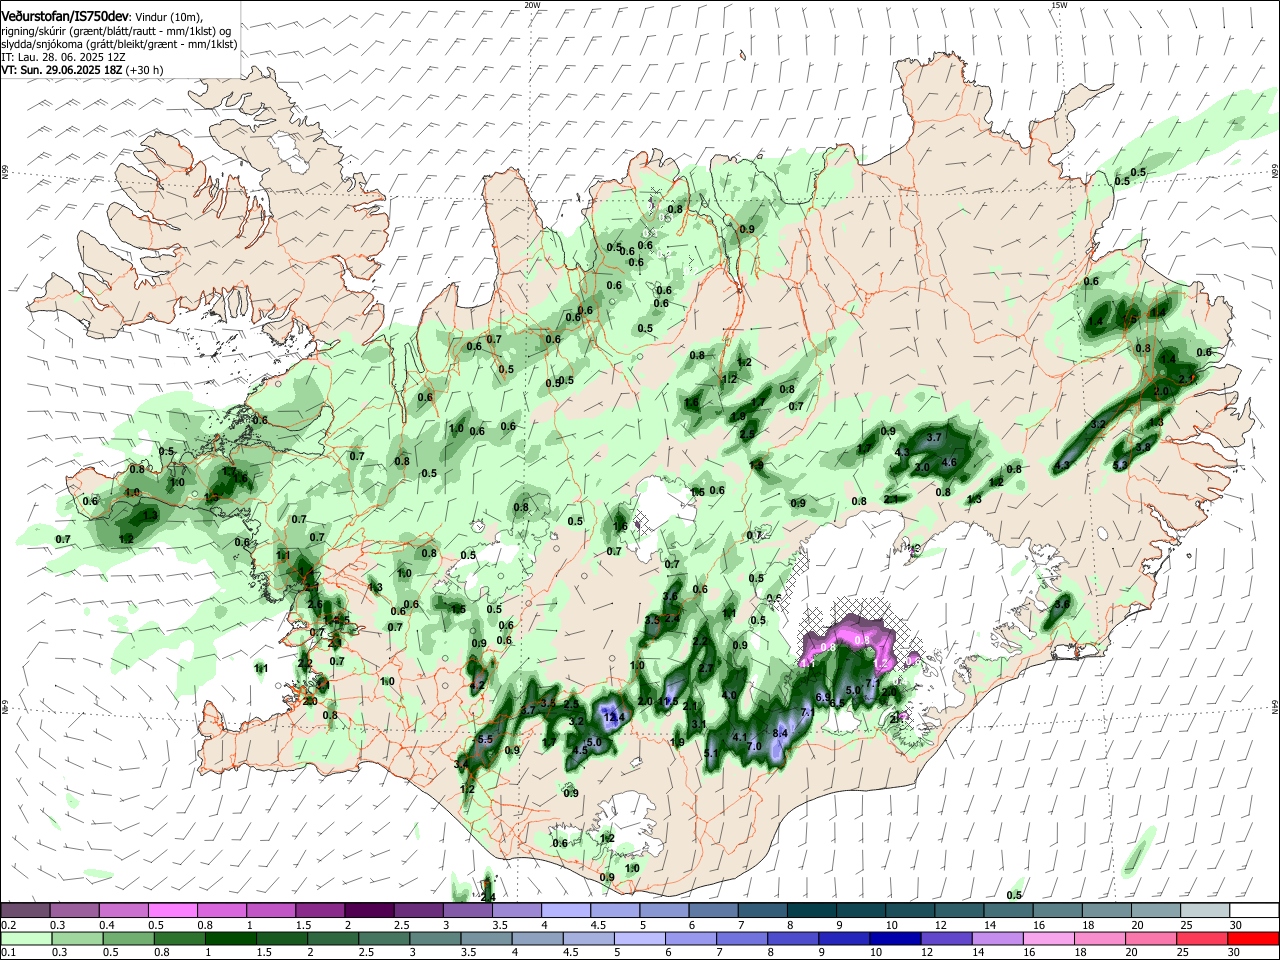This screenshot has width=1280, height=960.
Task: Click the darkest green swatch labelled 1 in bottom legend row
Action: [230, 938]
